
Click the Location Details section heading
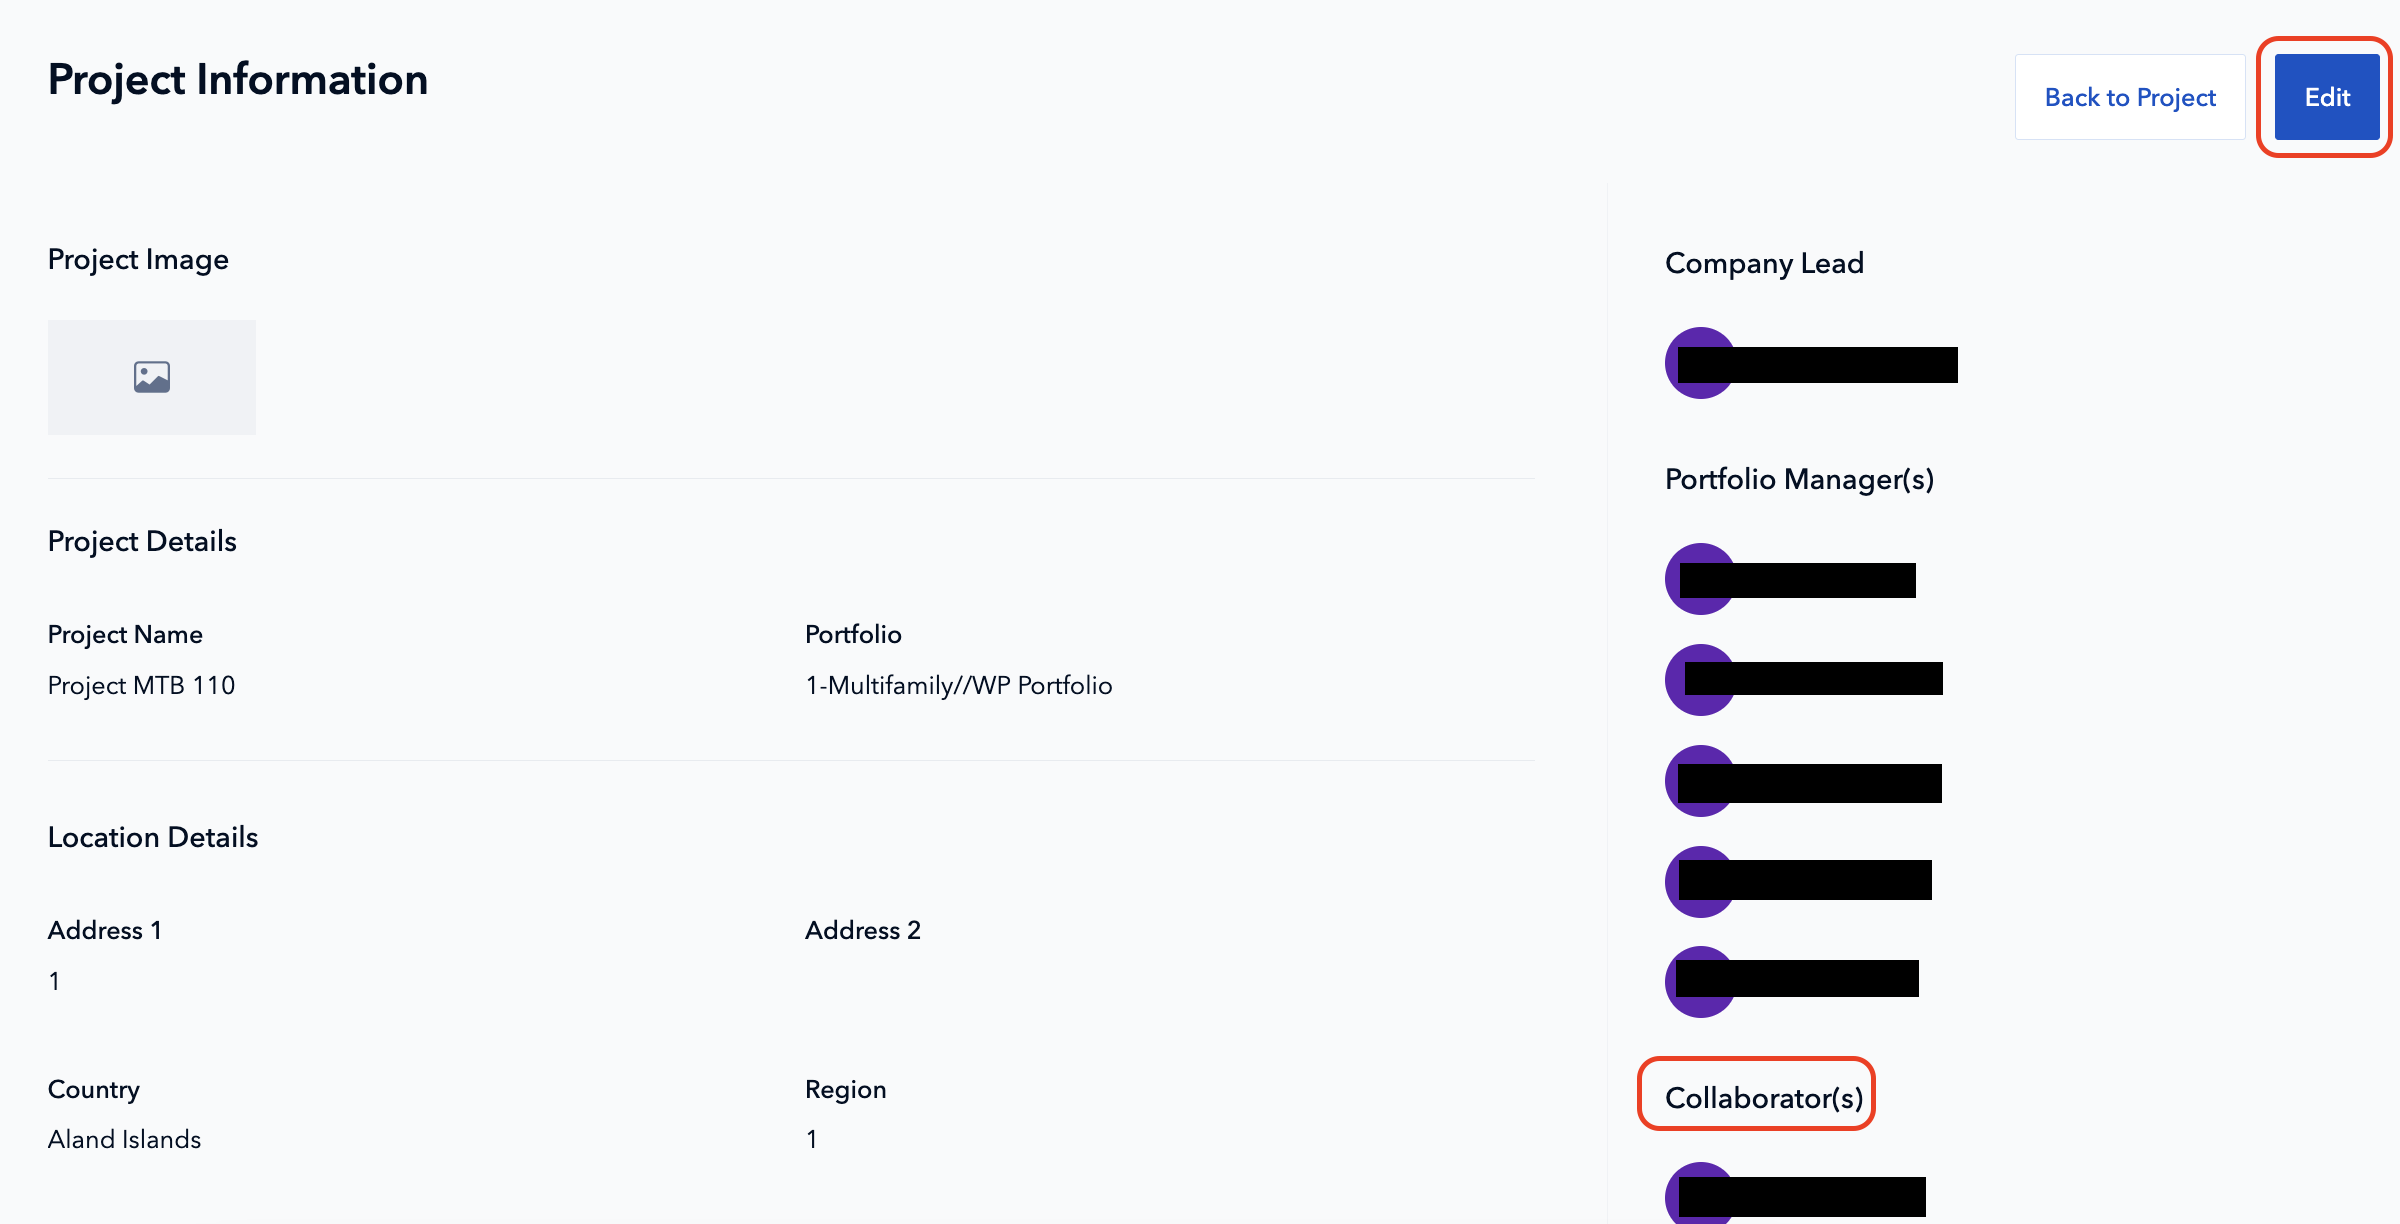click(x=153, y=837)
